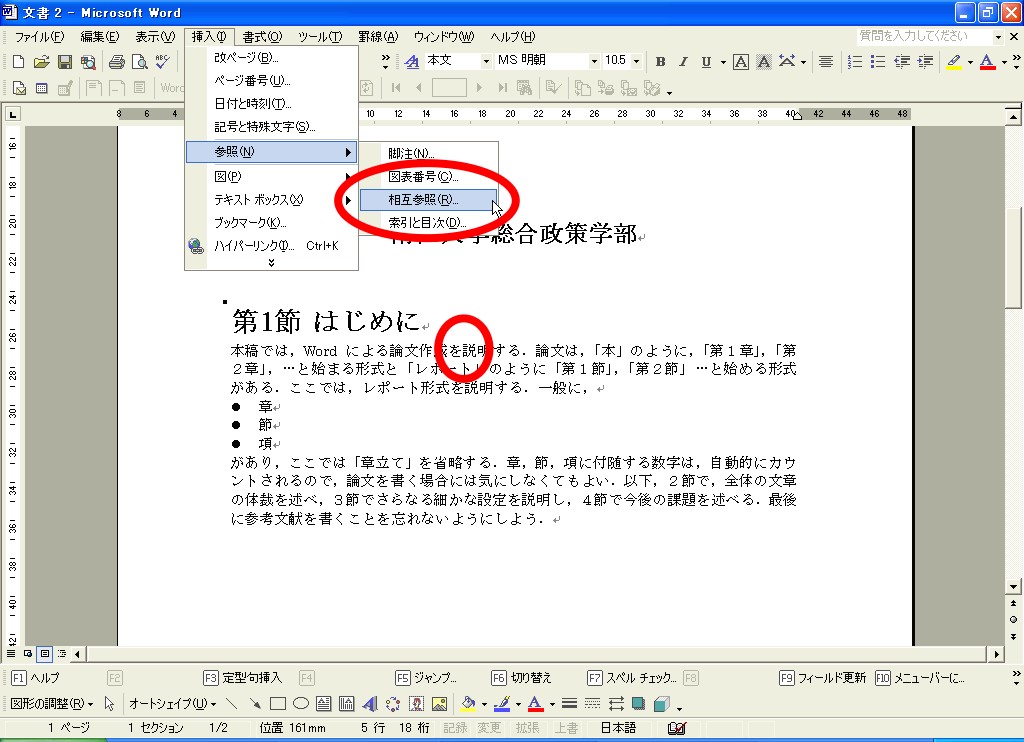The width and height of the screenshot is (1024, 742).
Task: Open the font size dropdown 10.5
Action: click(x=636, y=61)
